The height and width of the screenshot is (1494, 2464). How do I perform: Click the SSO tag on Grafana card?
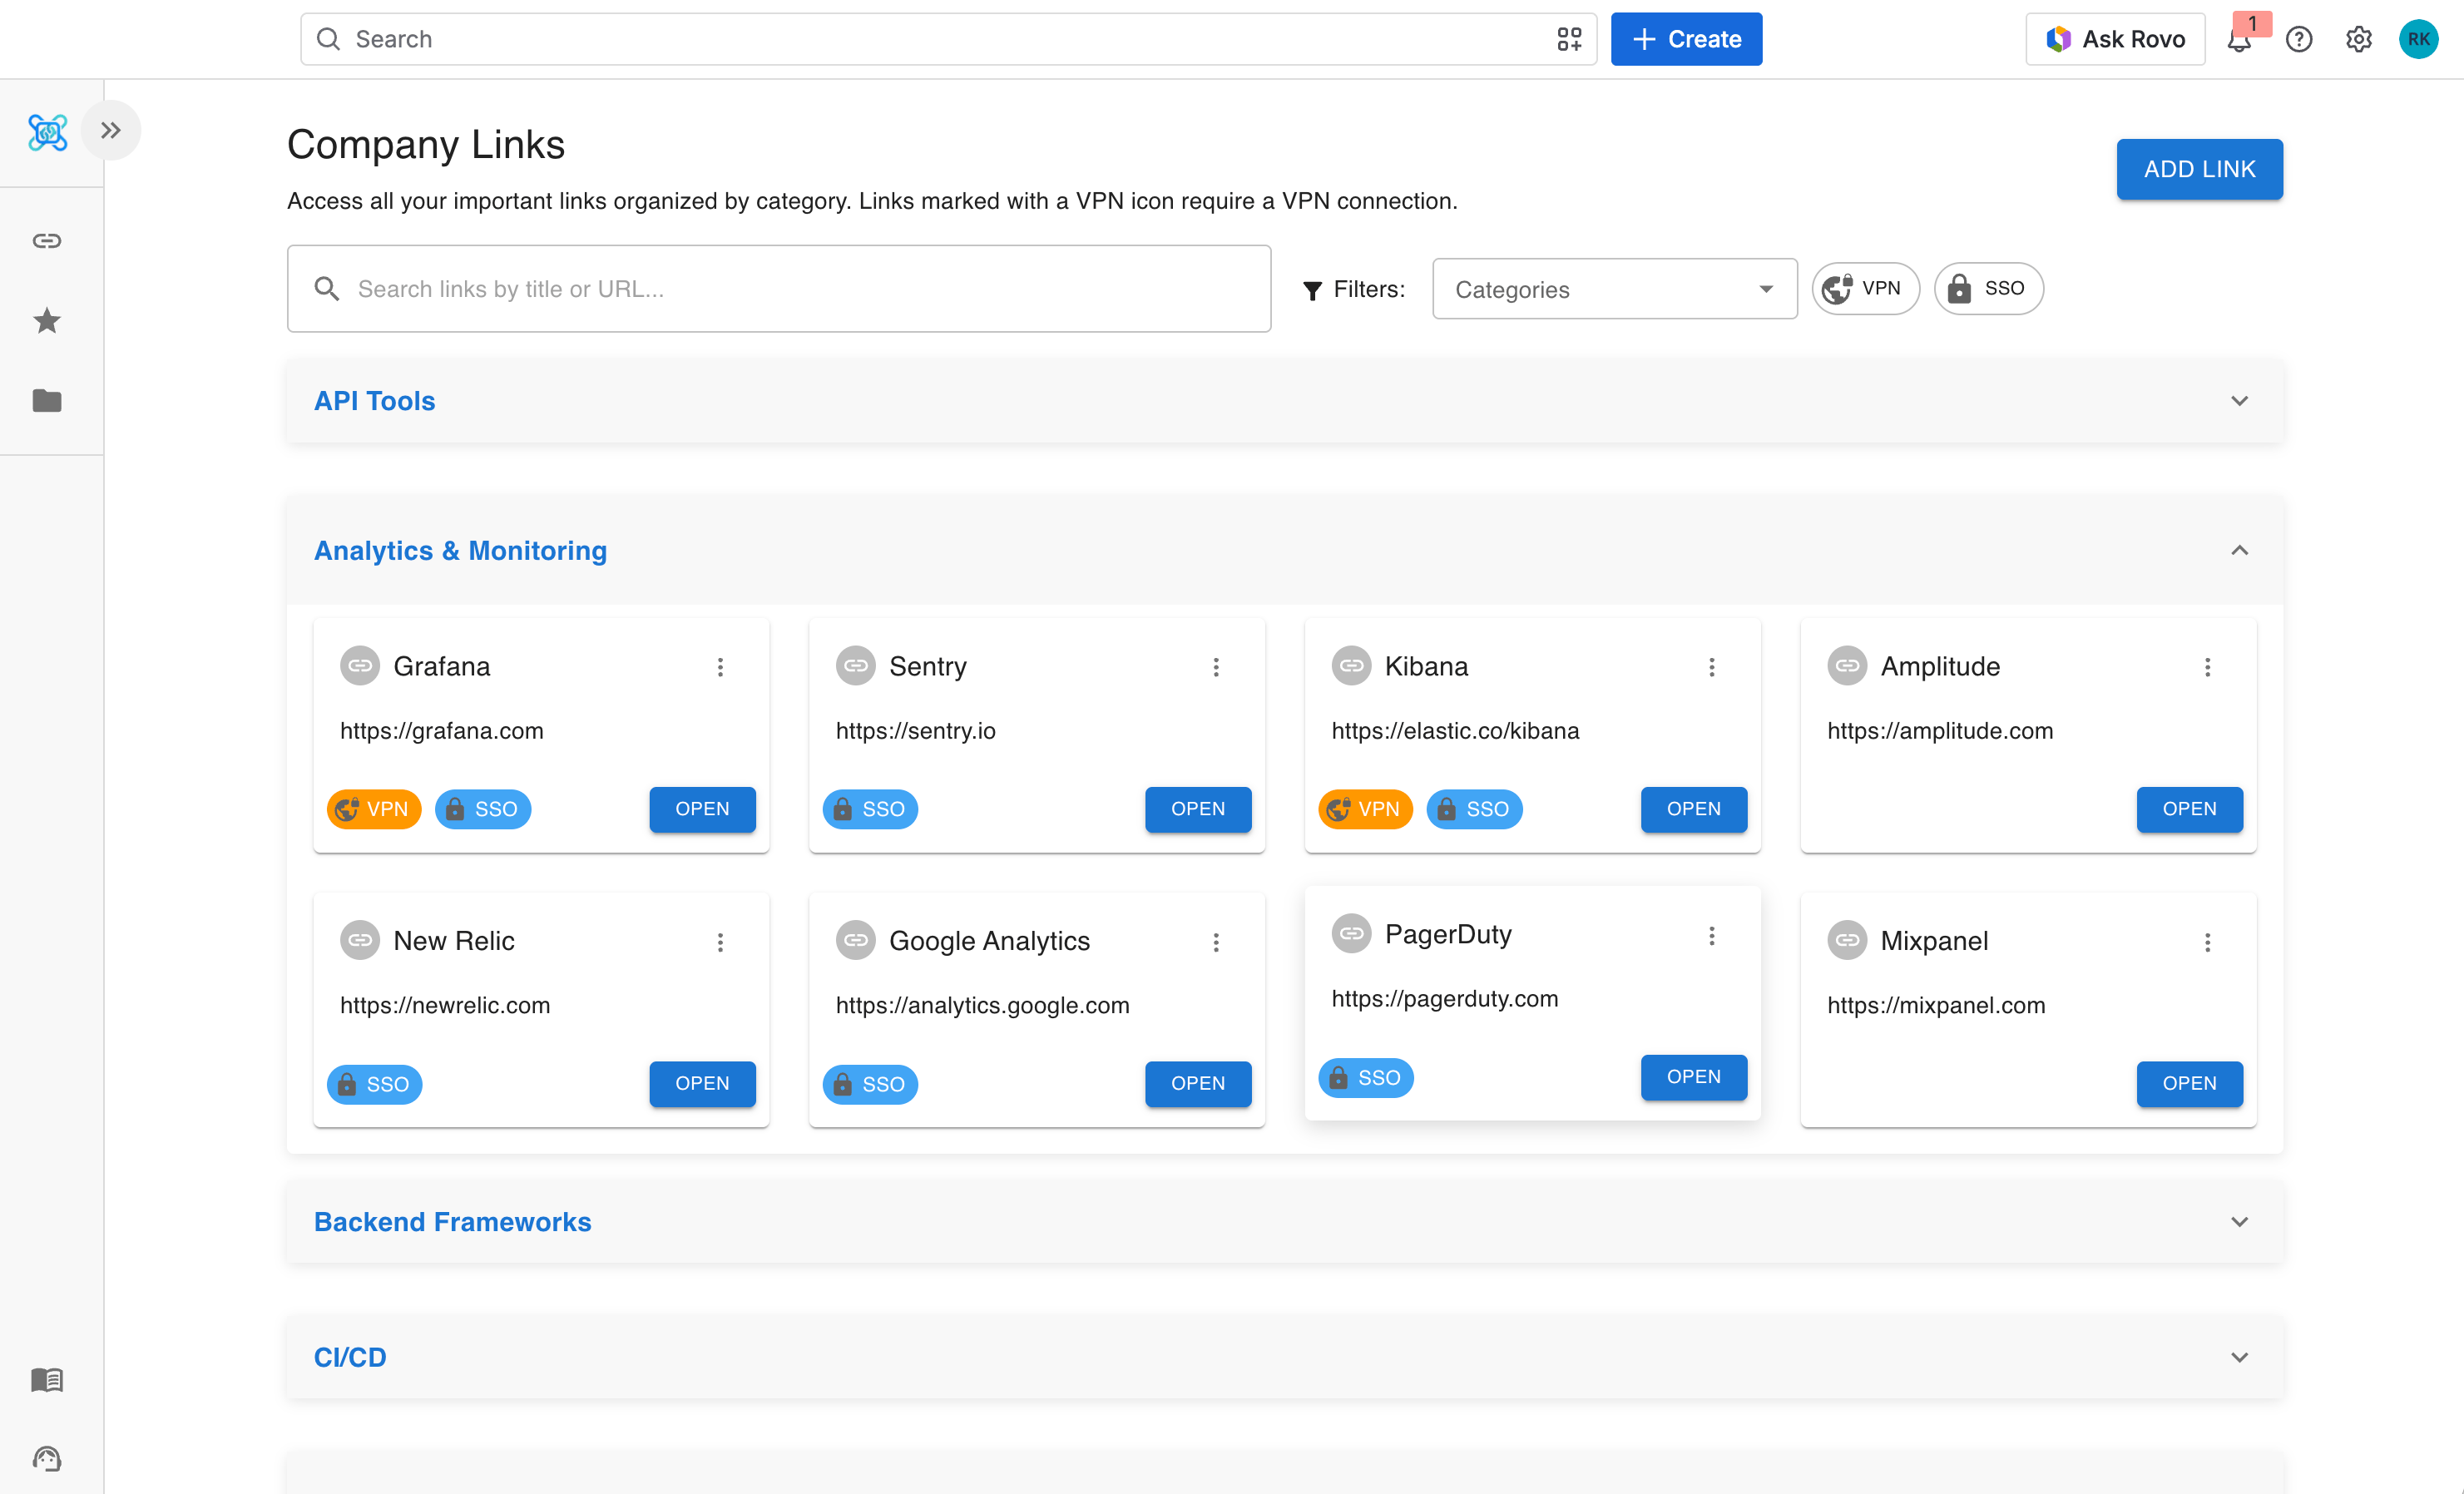pos(483,809)
